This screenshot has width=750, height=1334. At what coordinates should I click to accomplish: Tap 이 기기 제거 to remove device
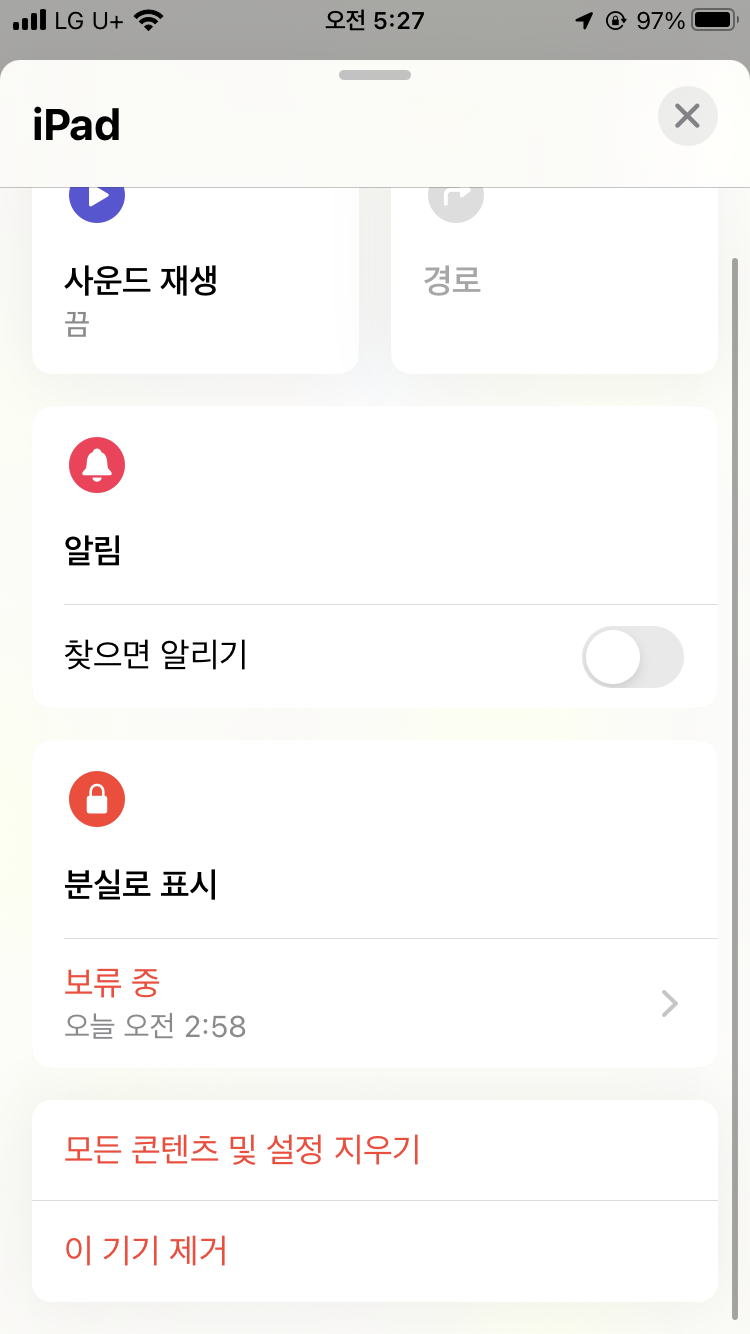click(146, 1250)
